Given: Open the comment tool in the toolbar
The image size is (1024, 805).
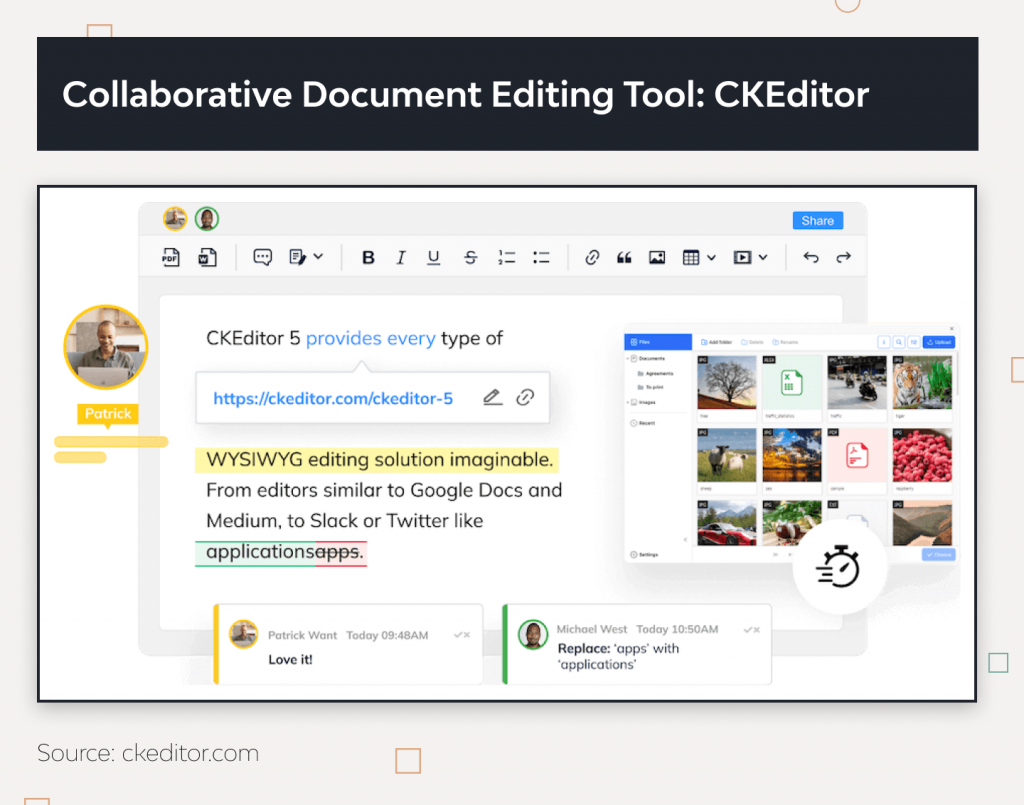Looking at the screenshot, I should [262, 257].
